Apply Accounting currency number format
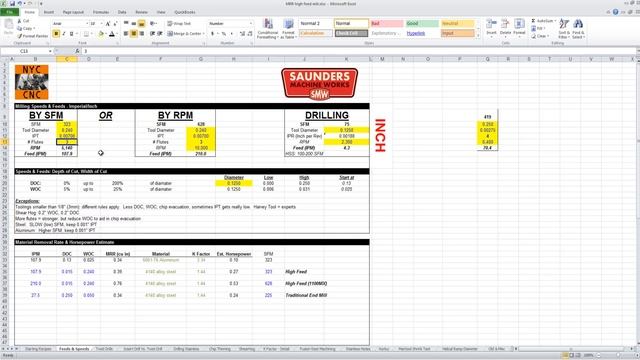This screenshot has height=360, width=640. pos(212,33)
